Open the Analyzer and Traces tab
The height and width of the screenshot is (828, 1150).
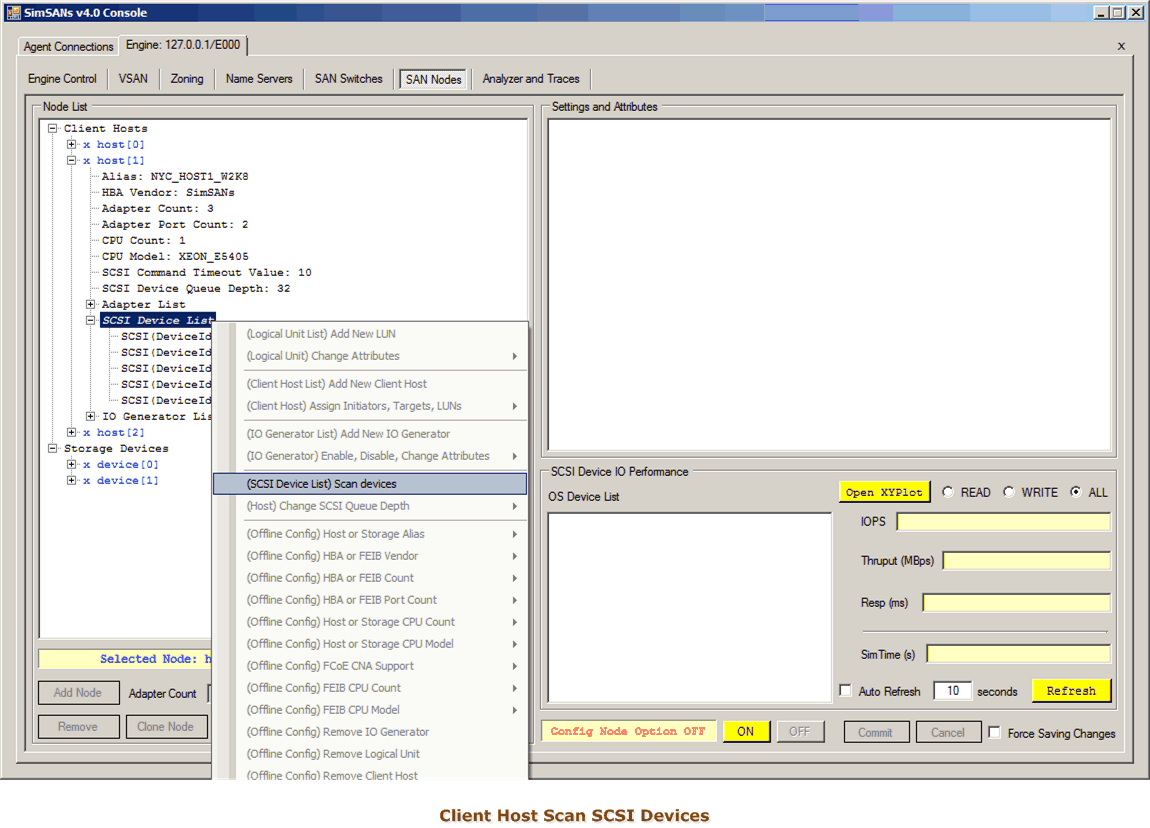point(531,79)
